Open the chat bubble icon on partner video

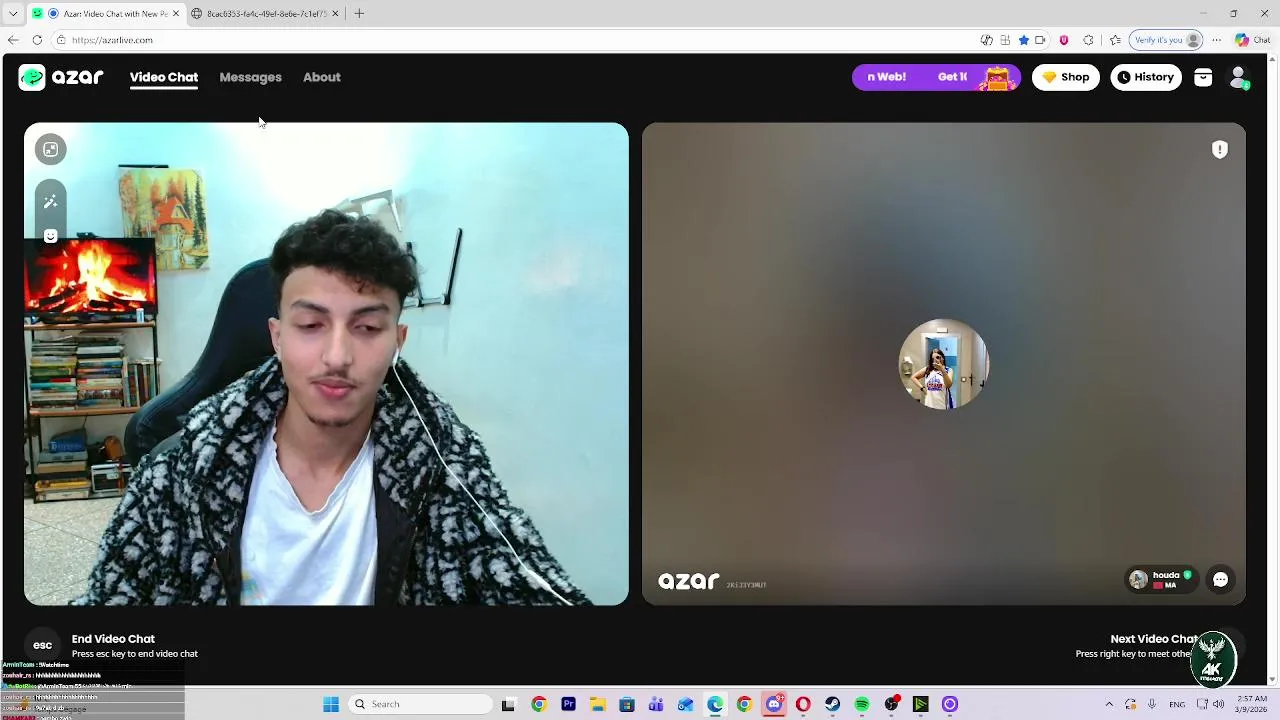coord(1220,580)
